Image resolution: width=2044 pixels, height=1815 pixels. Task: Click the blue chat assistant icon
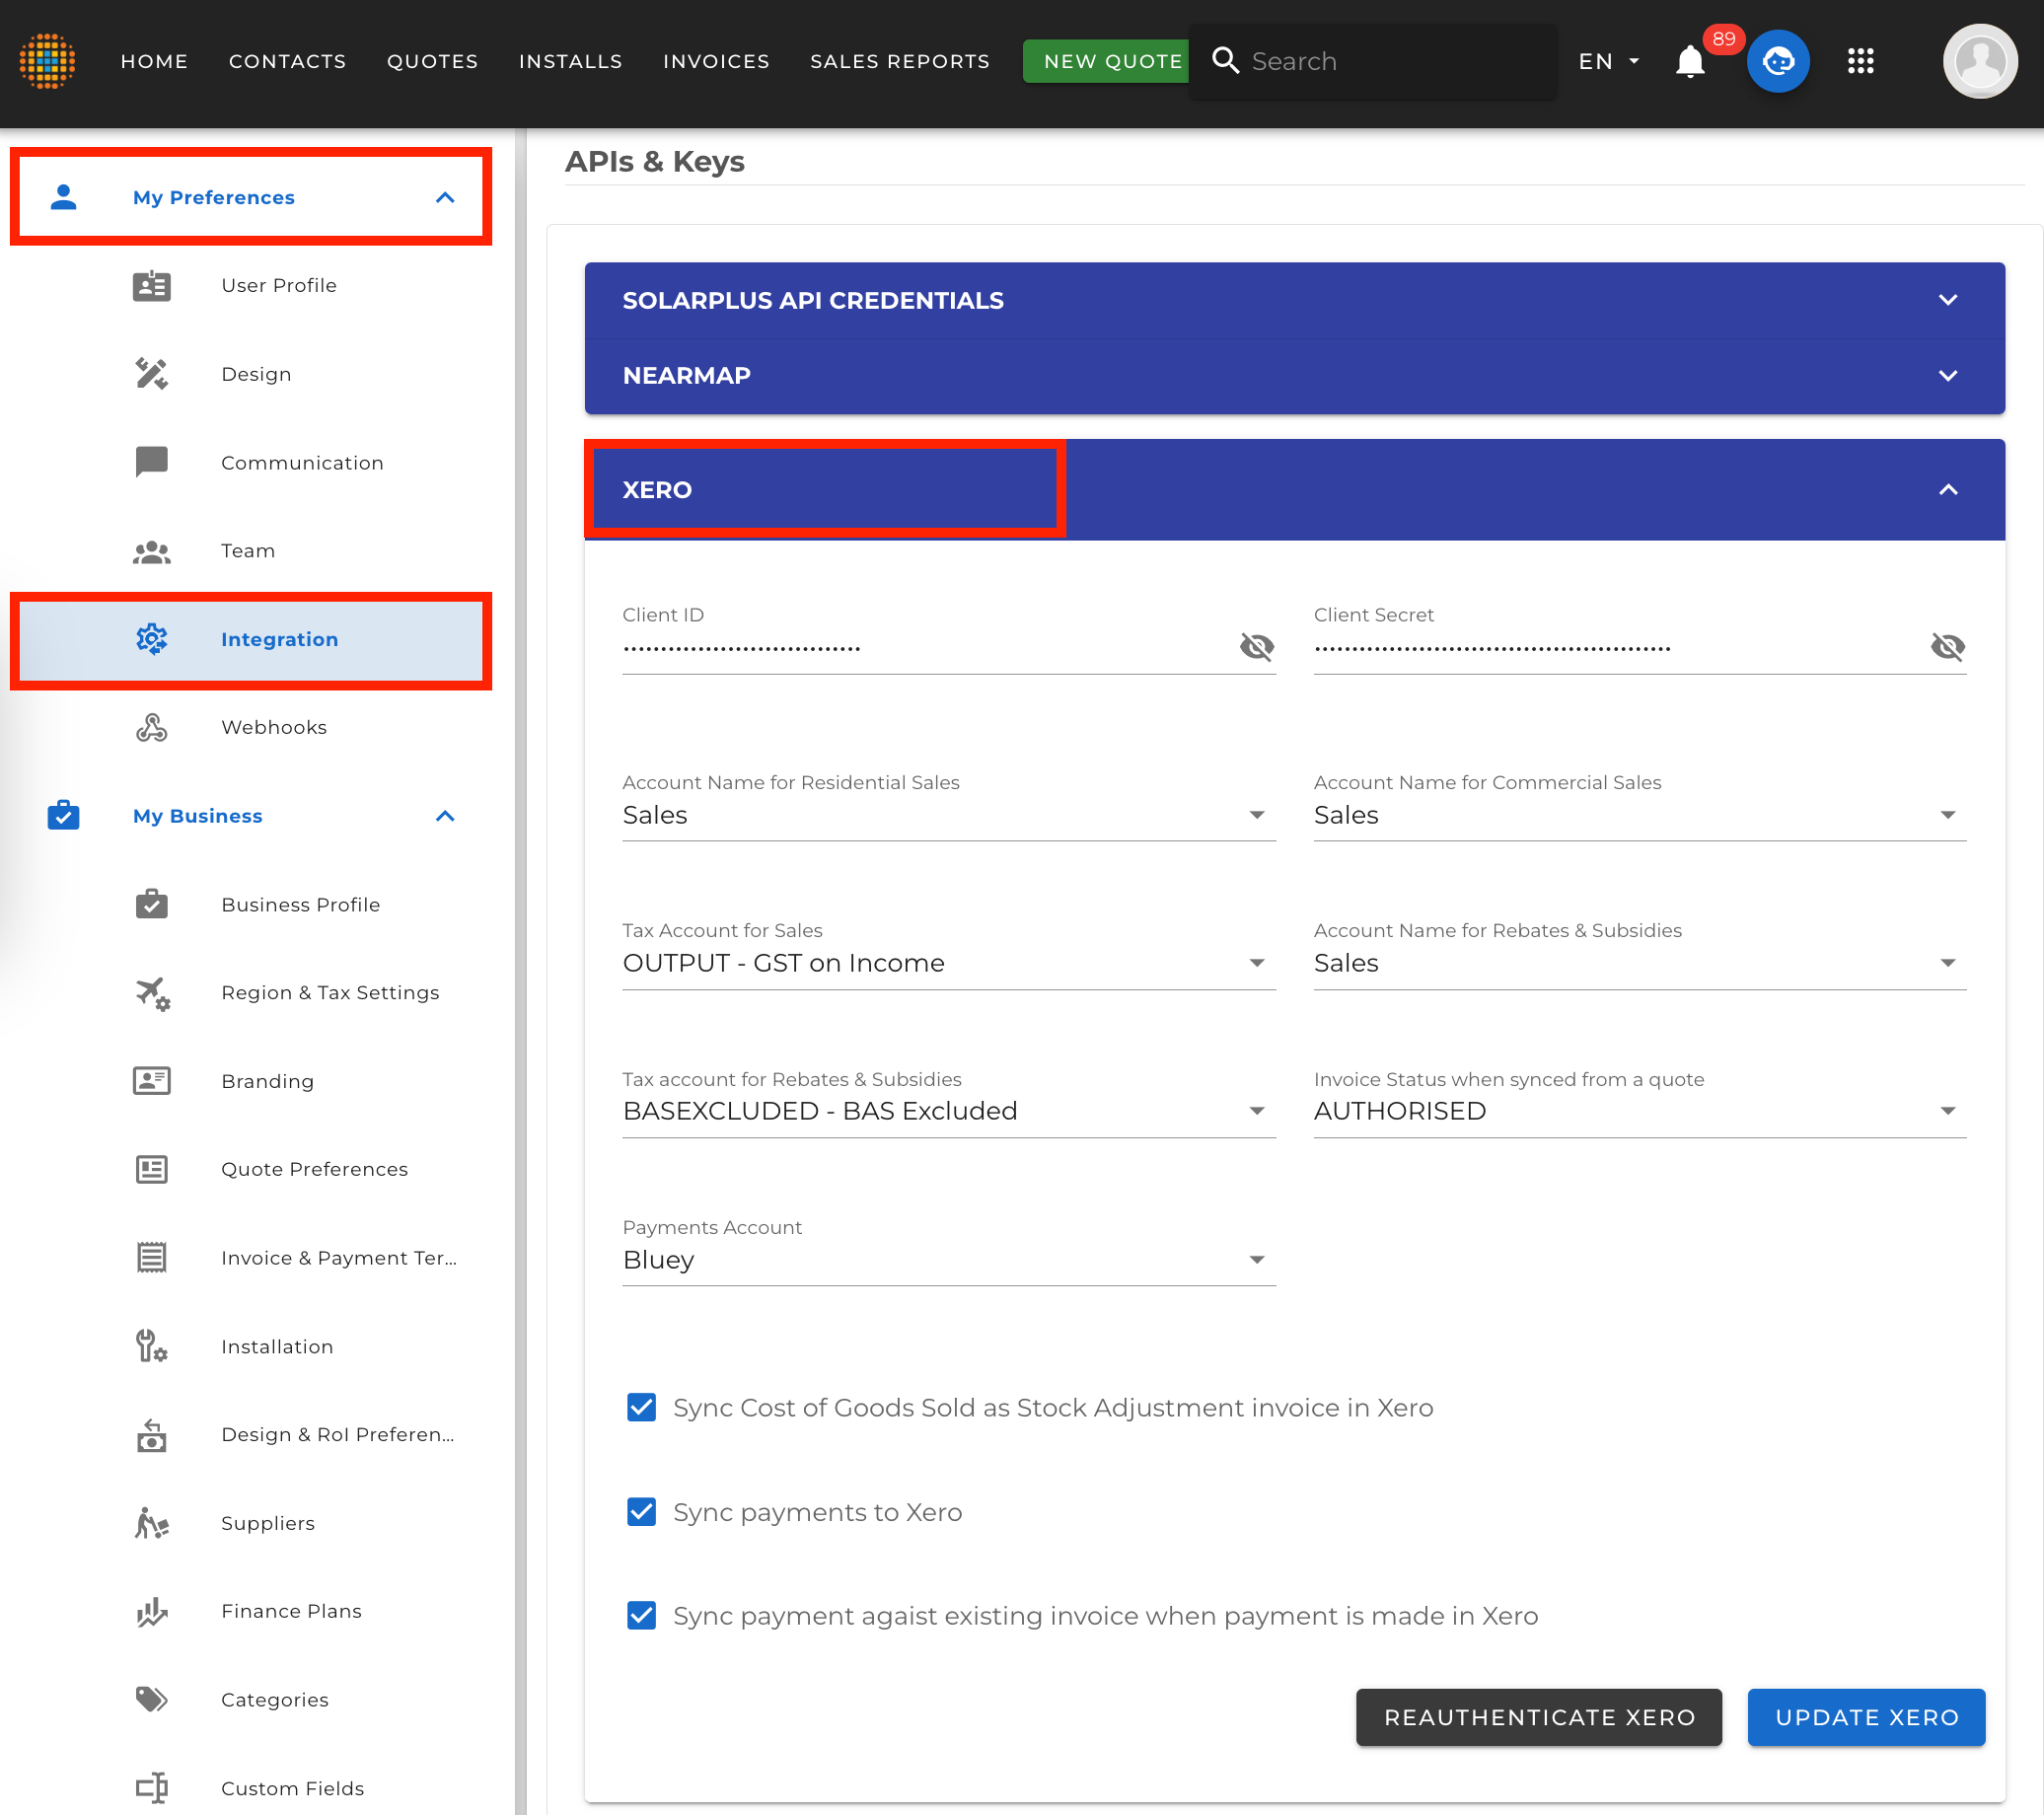pos(1777,62)
